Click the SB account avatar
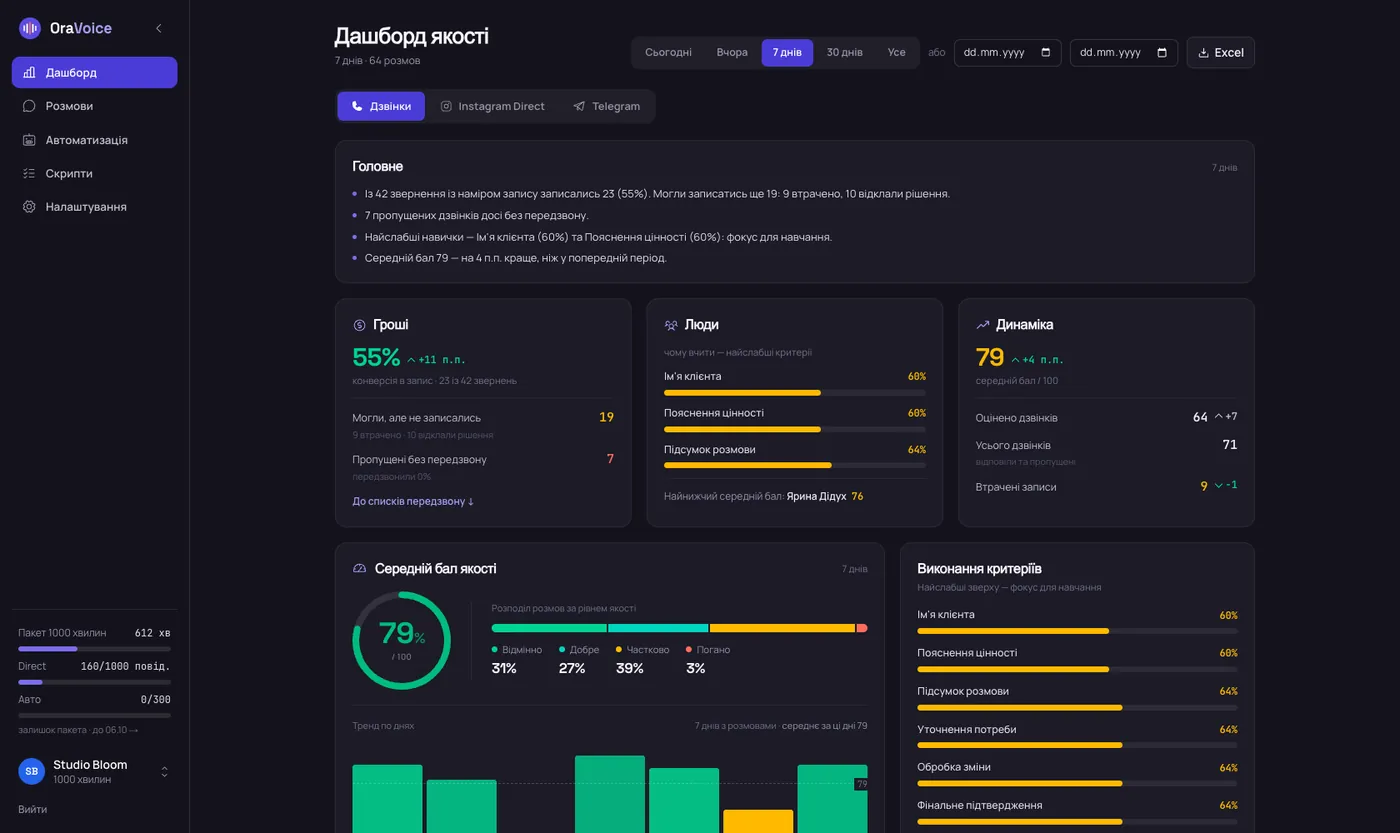Image resolution: width=1400 pixels, height=833 pixels. [32, 771]
